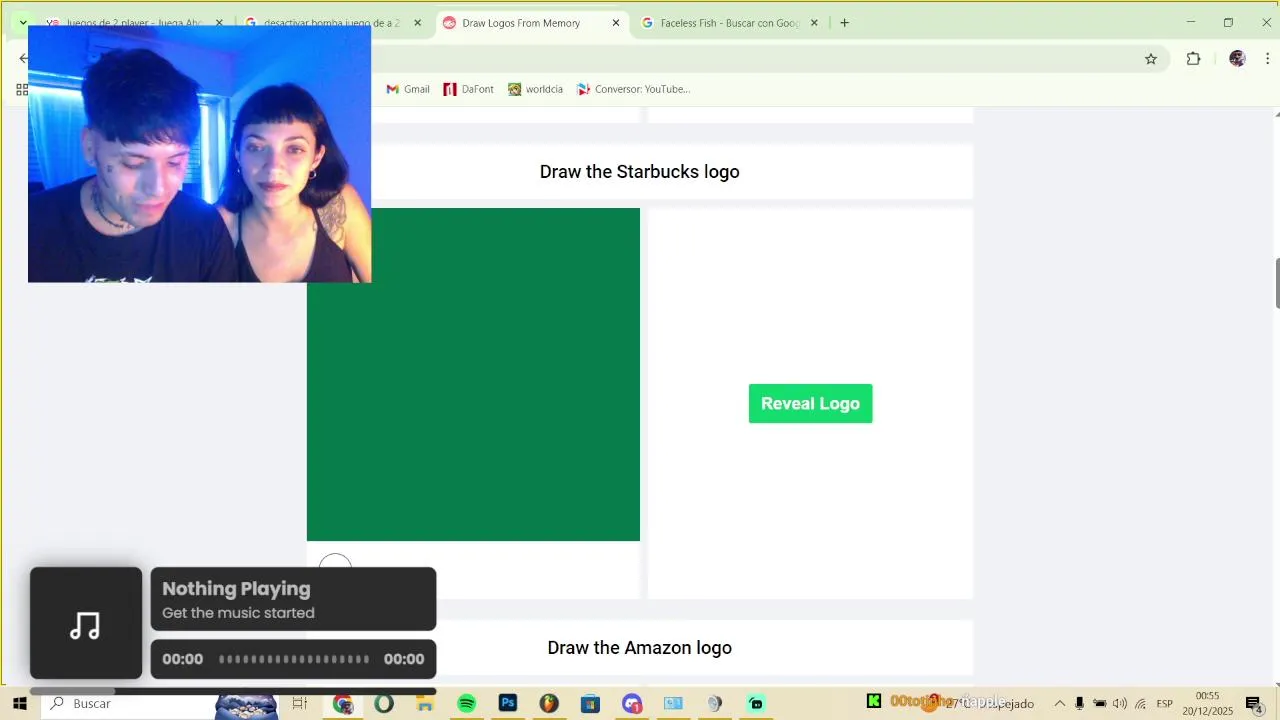This screenshot has width=1280, height=720.
Task: Close the desactivar bomba tab
Action: pyautogui.click(x=418, y=23)
